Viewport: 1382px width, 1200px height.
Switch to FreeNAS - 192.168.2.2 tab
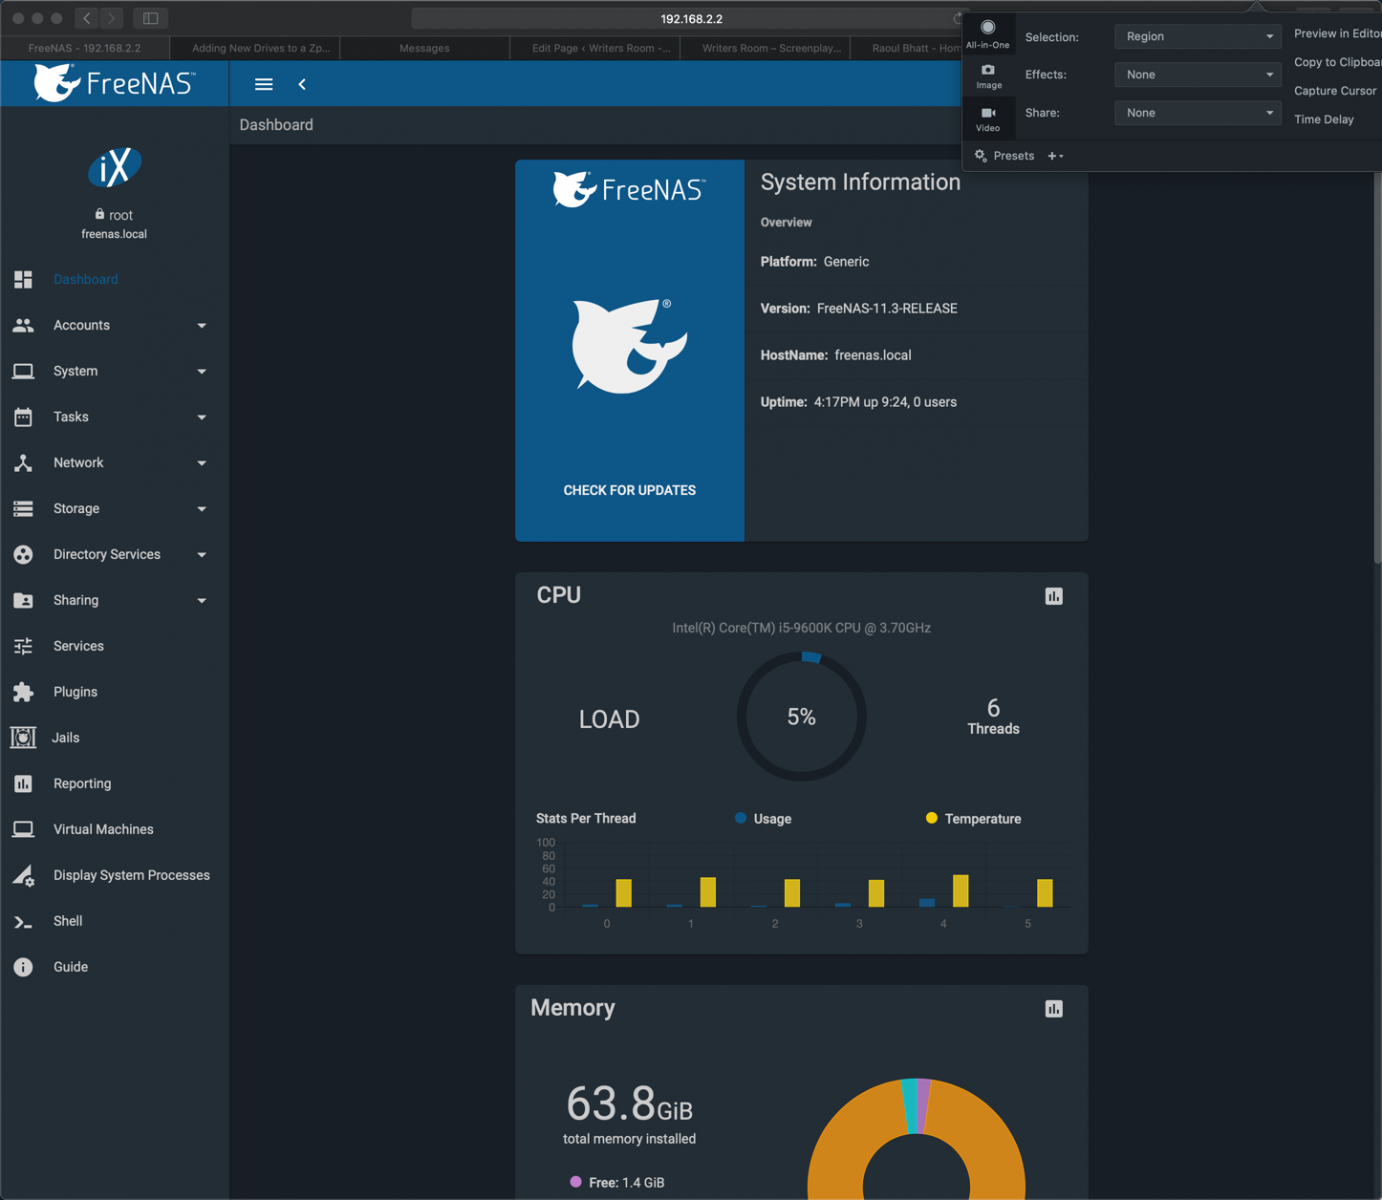tap(85, 48)
